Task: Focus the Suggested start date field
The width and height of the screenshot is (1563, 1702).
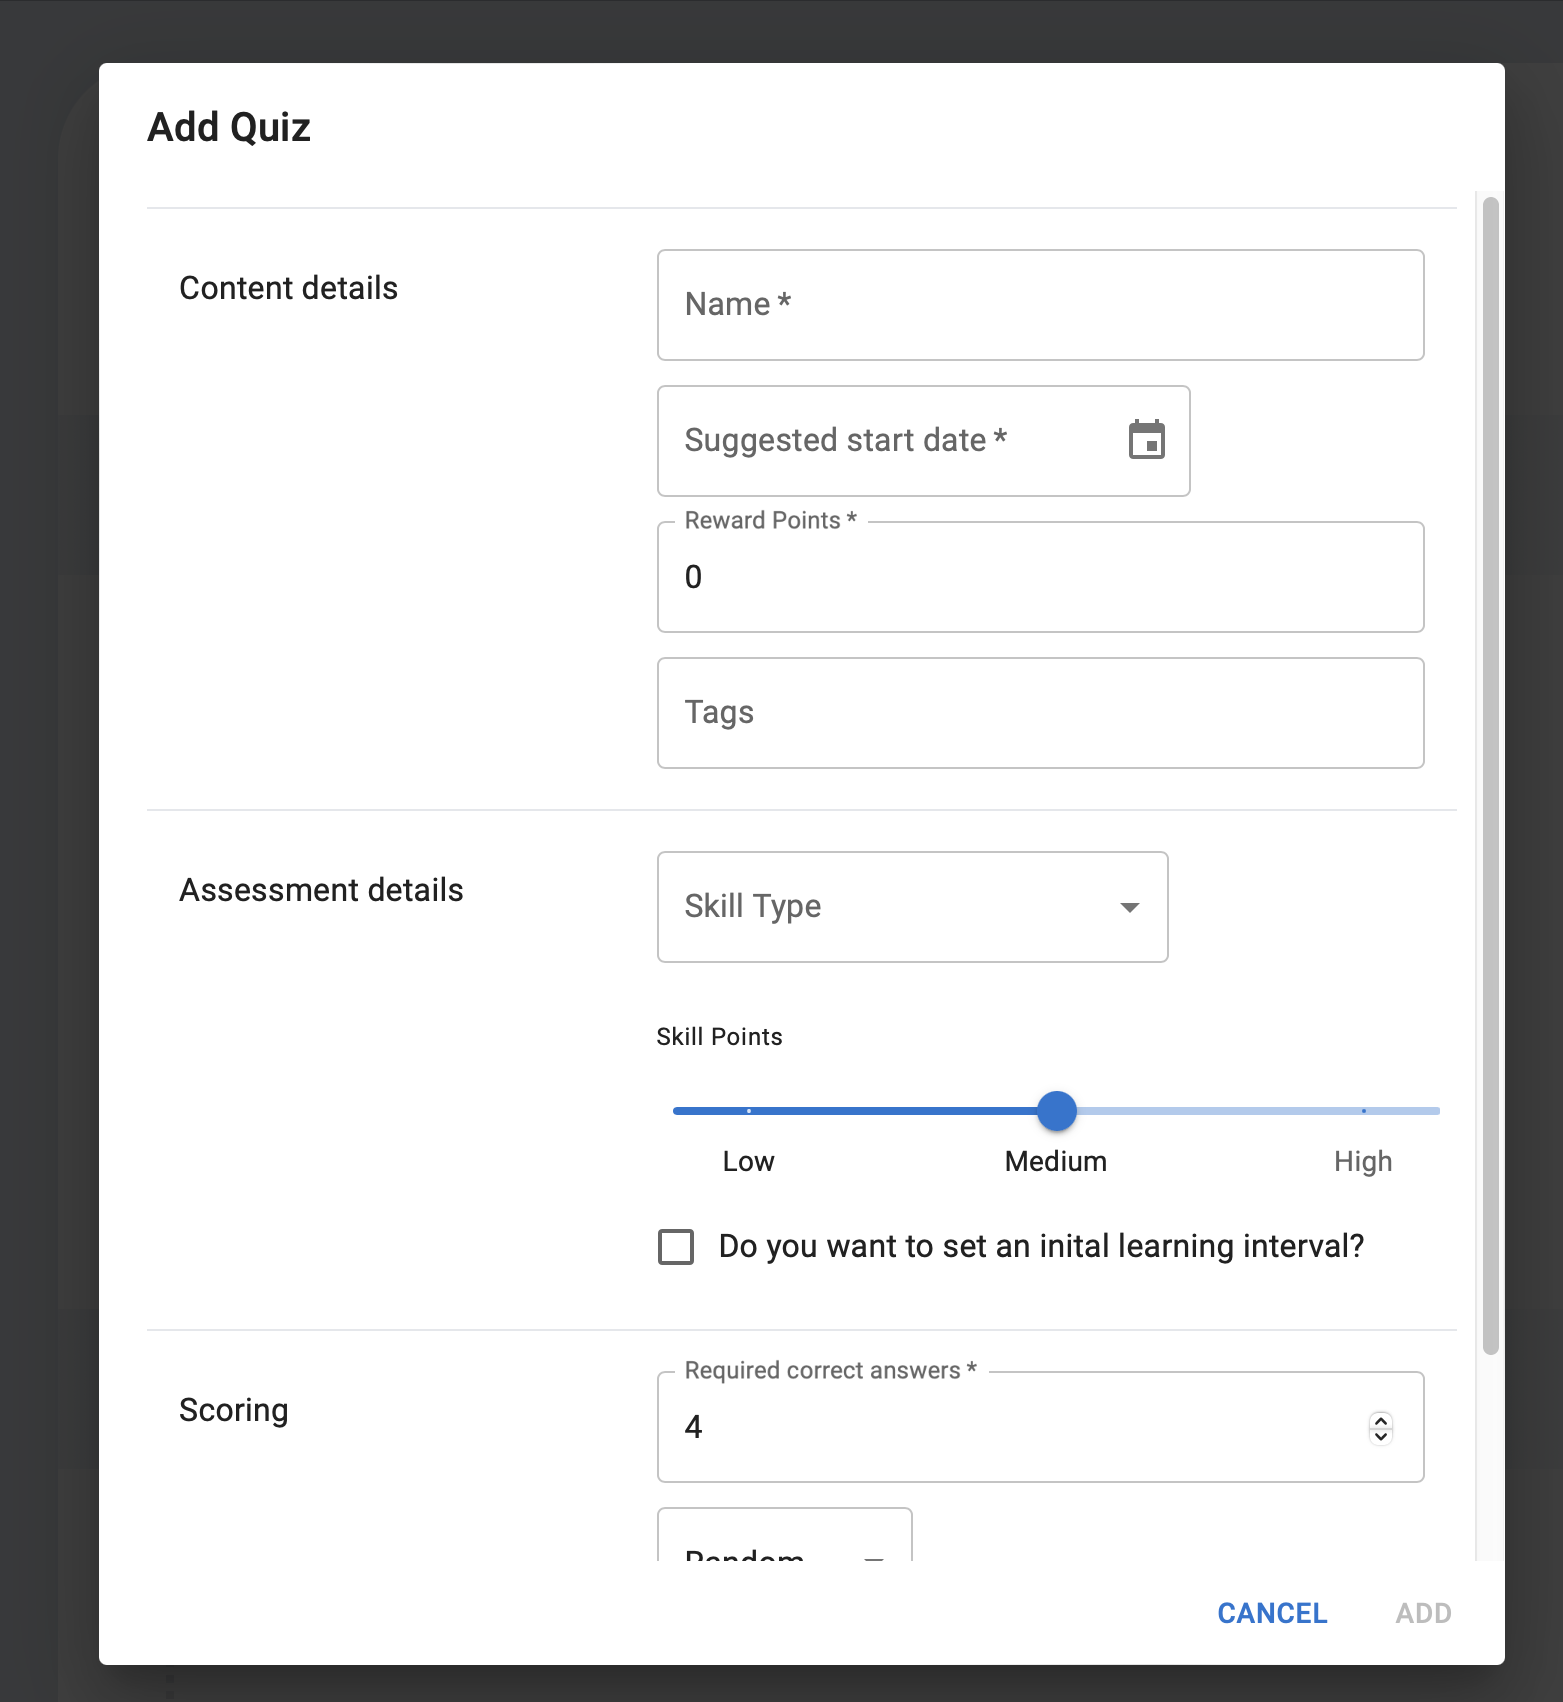Action: (x=923, y=441)
